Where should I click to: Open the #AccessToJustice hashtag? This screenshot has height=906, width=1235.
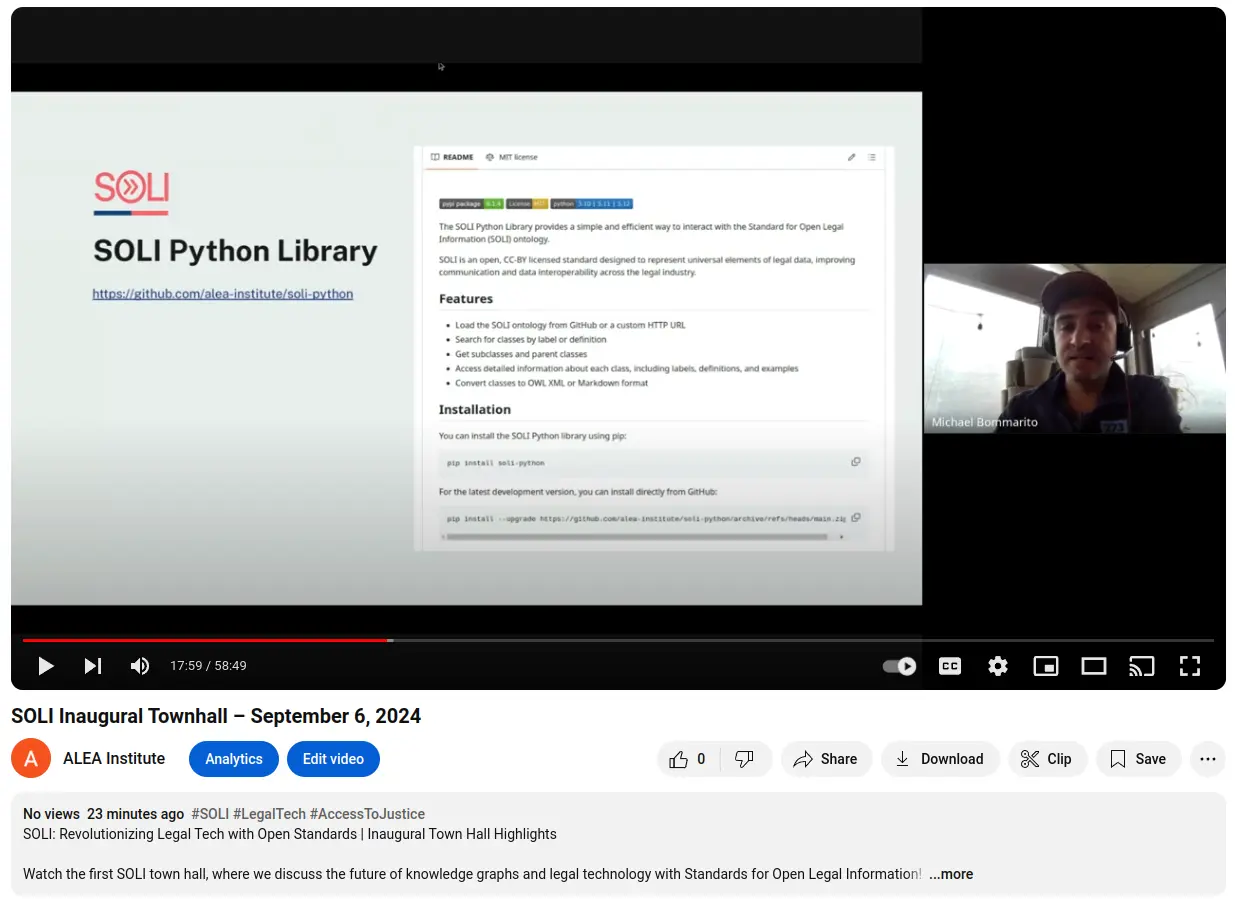(x=367, y=814)
